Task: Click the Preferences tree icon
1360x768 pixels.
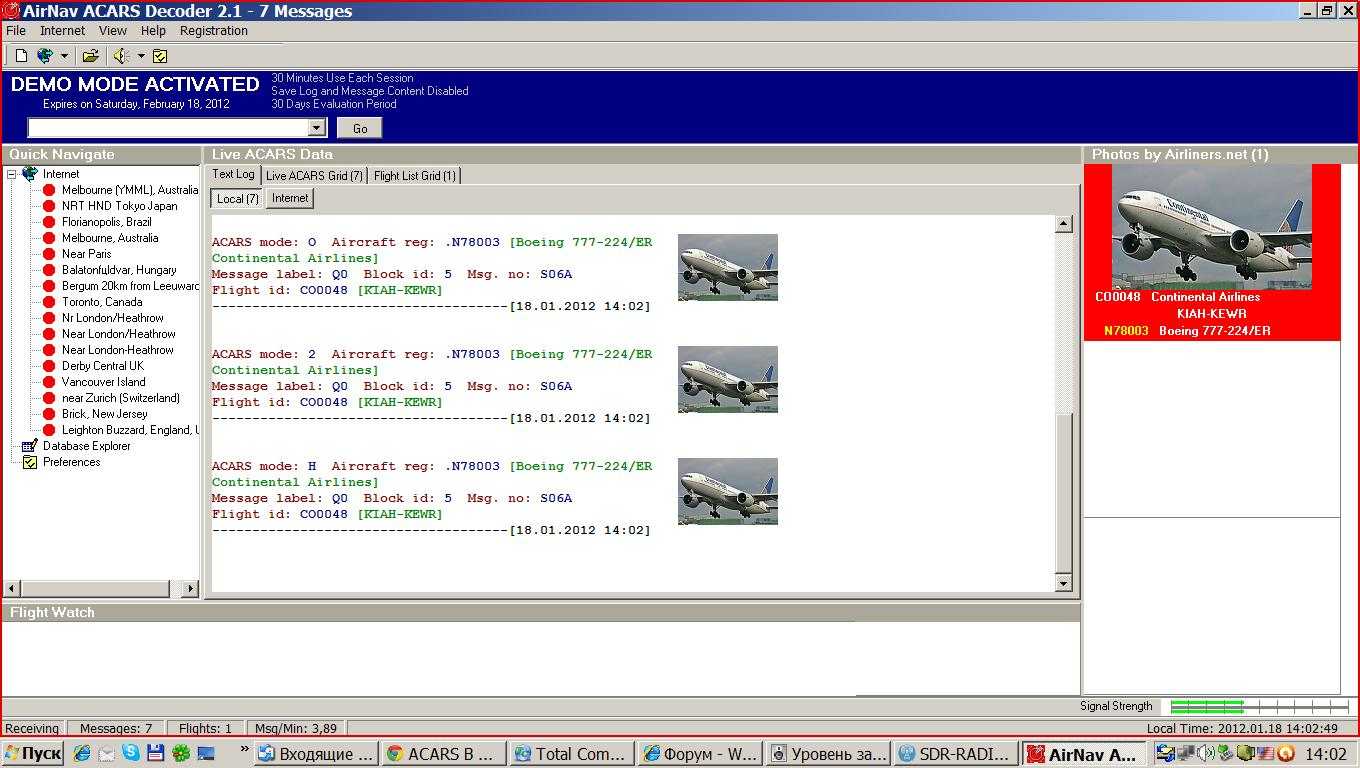Action: (30, 462)
